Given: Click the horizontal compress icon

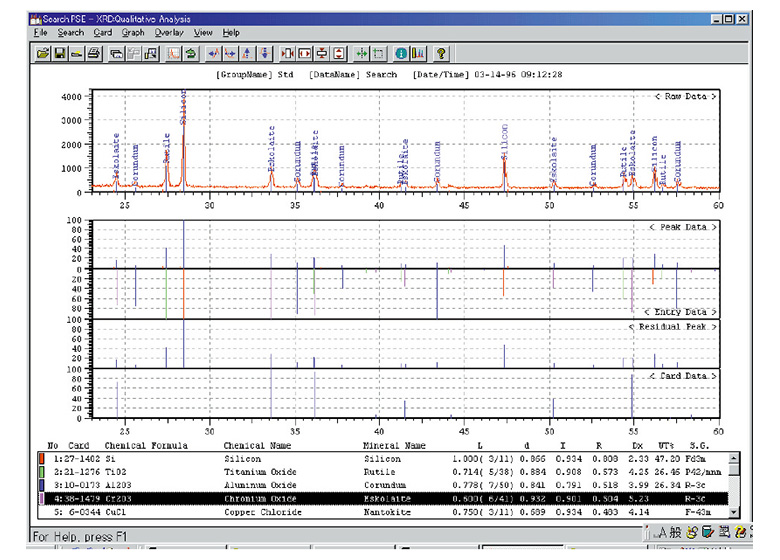Looking at the screenshot, I should 288,53.
